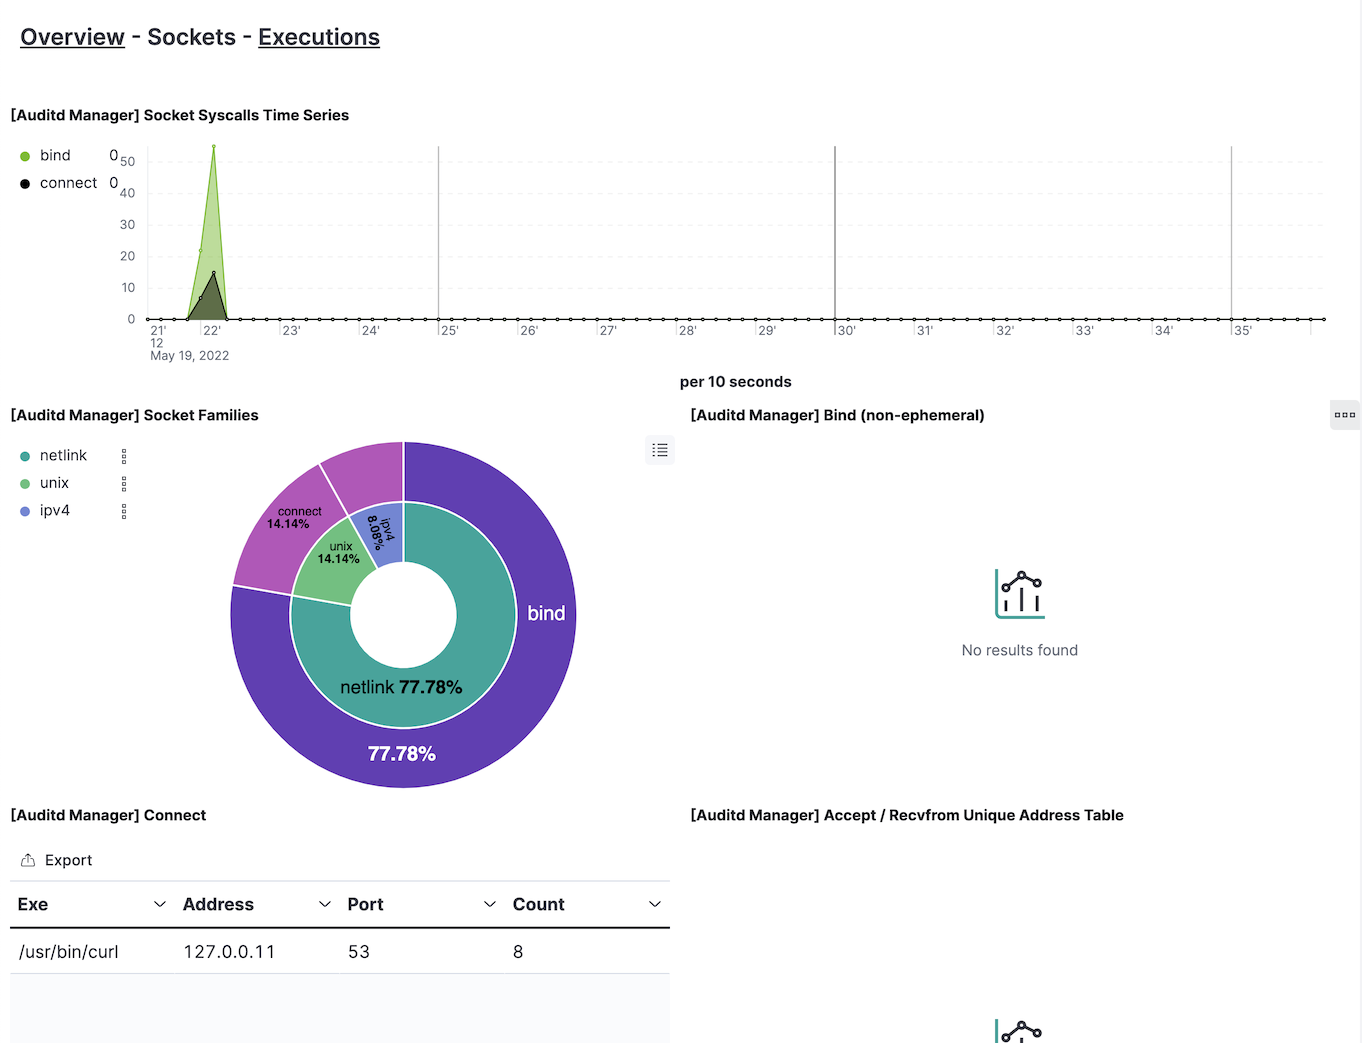
Task: Click the Export upload icon in Connect panel
Action: [26, 859]
